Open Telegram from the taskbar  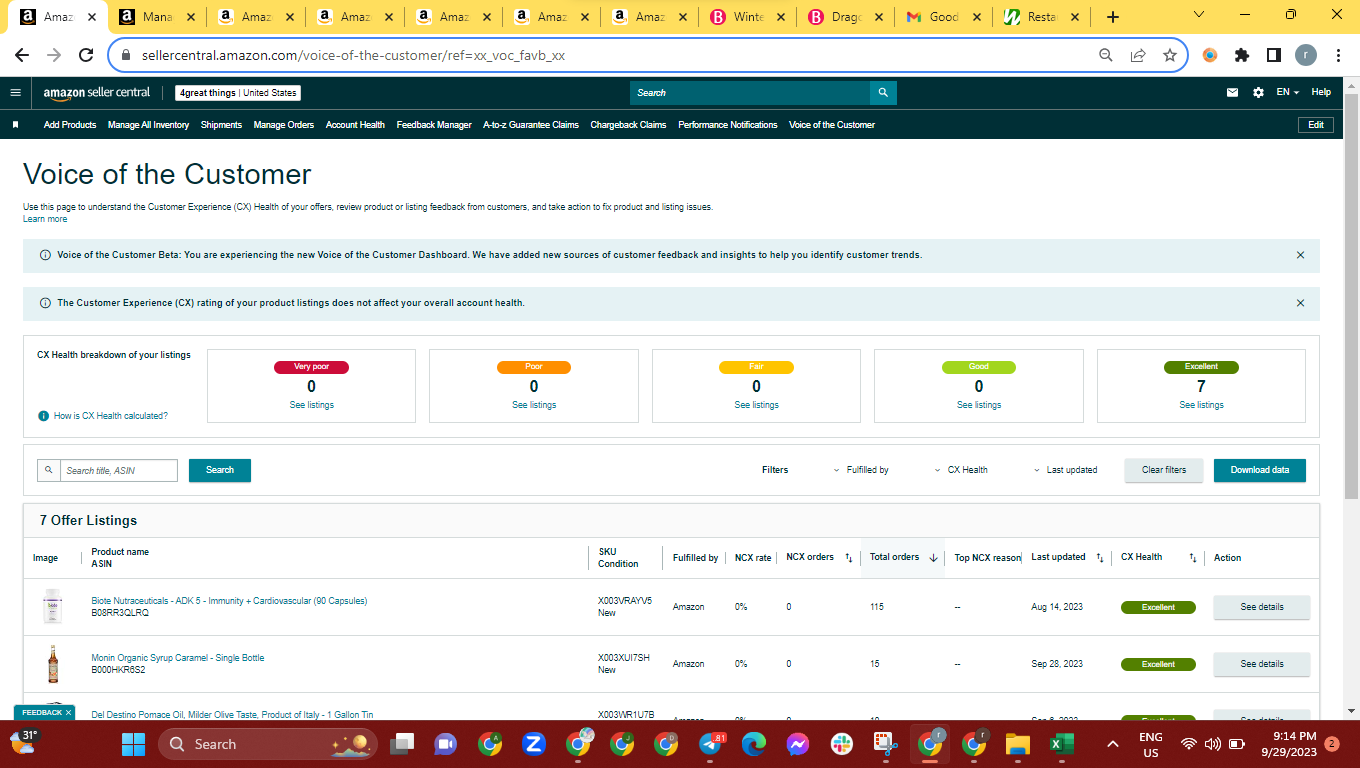[x=711, y=744]
